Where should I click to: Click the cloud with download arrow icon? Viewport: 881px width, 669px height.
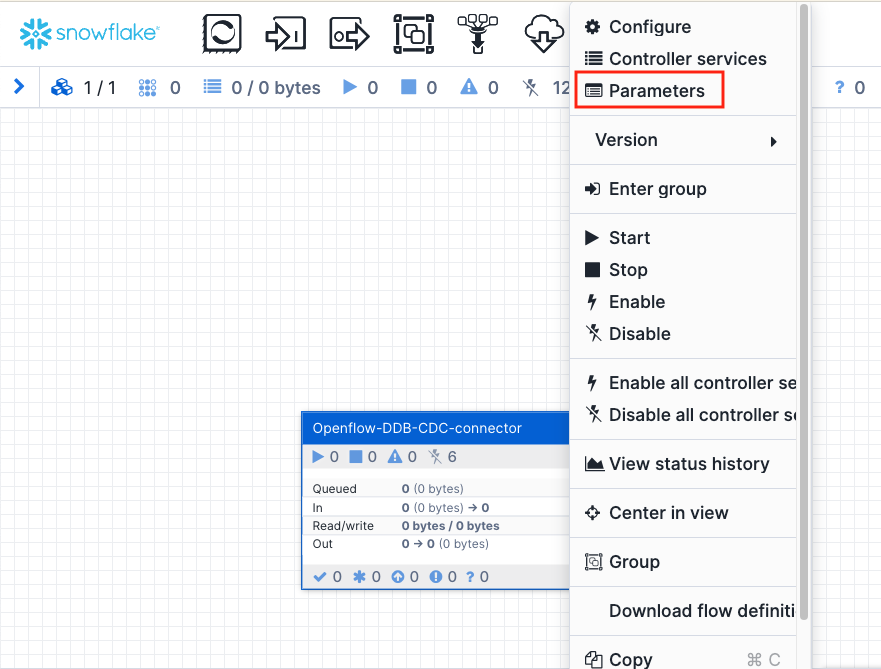click(543, 34)
